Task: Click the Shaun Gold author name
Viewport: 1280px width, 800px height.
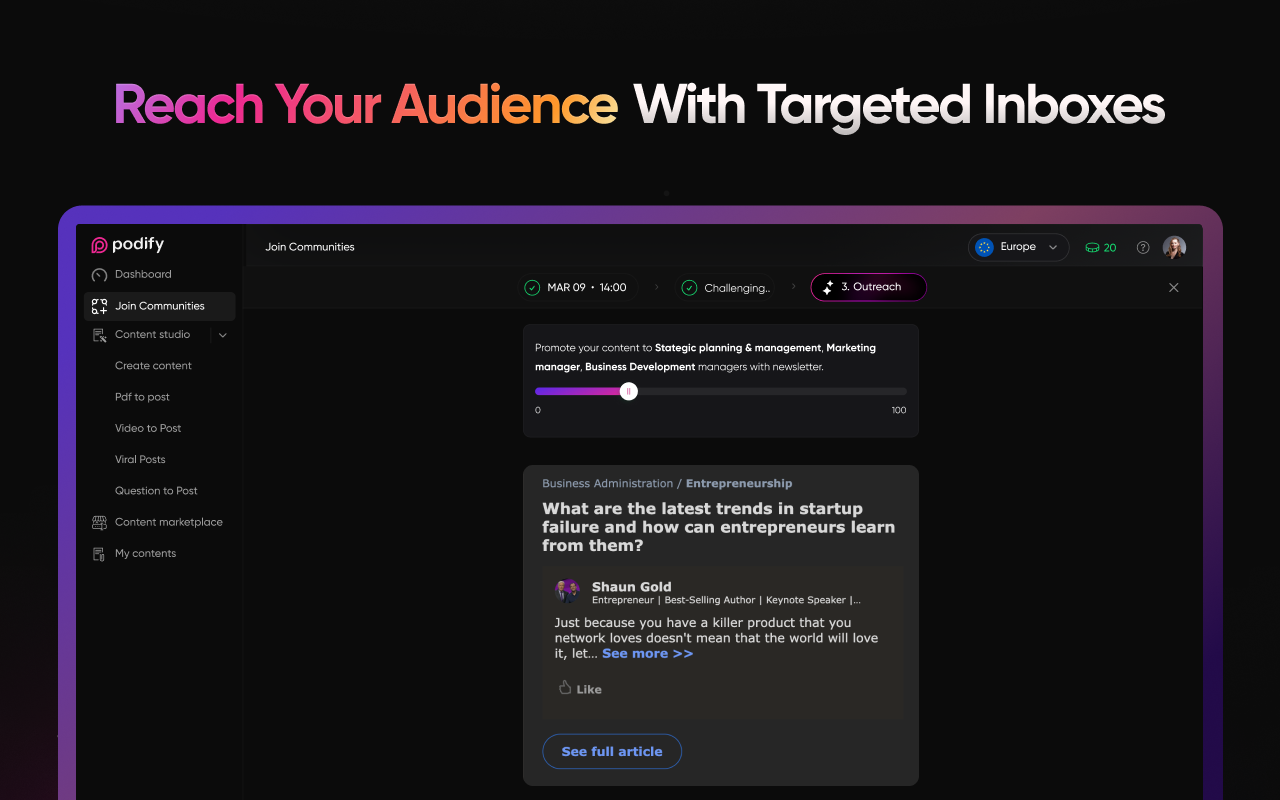Action: pyautogui.click(x=632, y=587)
